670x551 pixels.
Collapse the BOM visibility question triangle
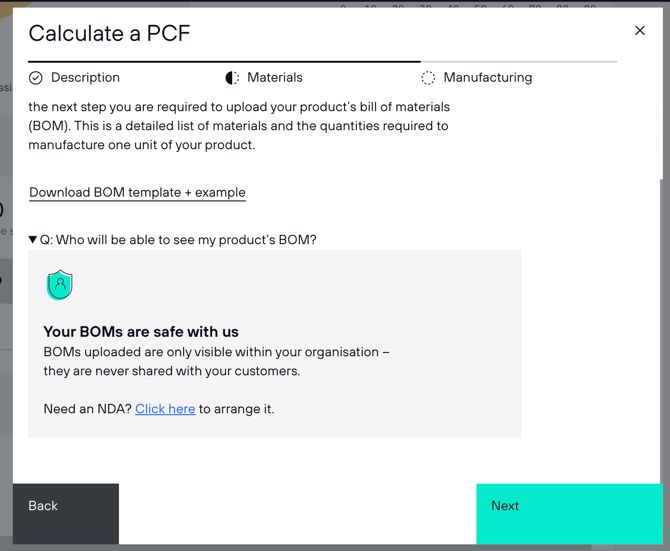33,240
